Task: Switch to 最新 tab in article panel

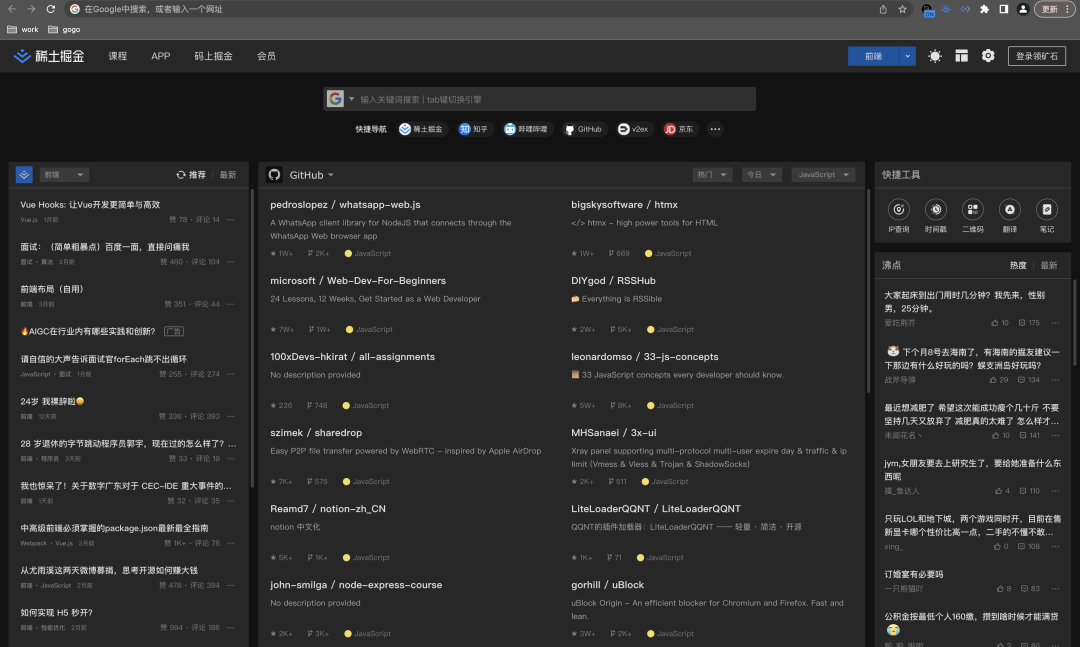Action: [228, 175]
